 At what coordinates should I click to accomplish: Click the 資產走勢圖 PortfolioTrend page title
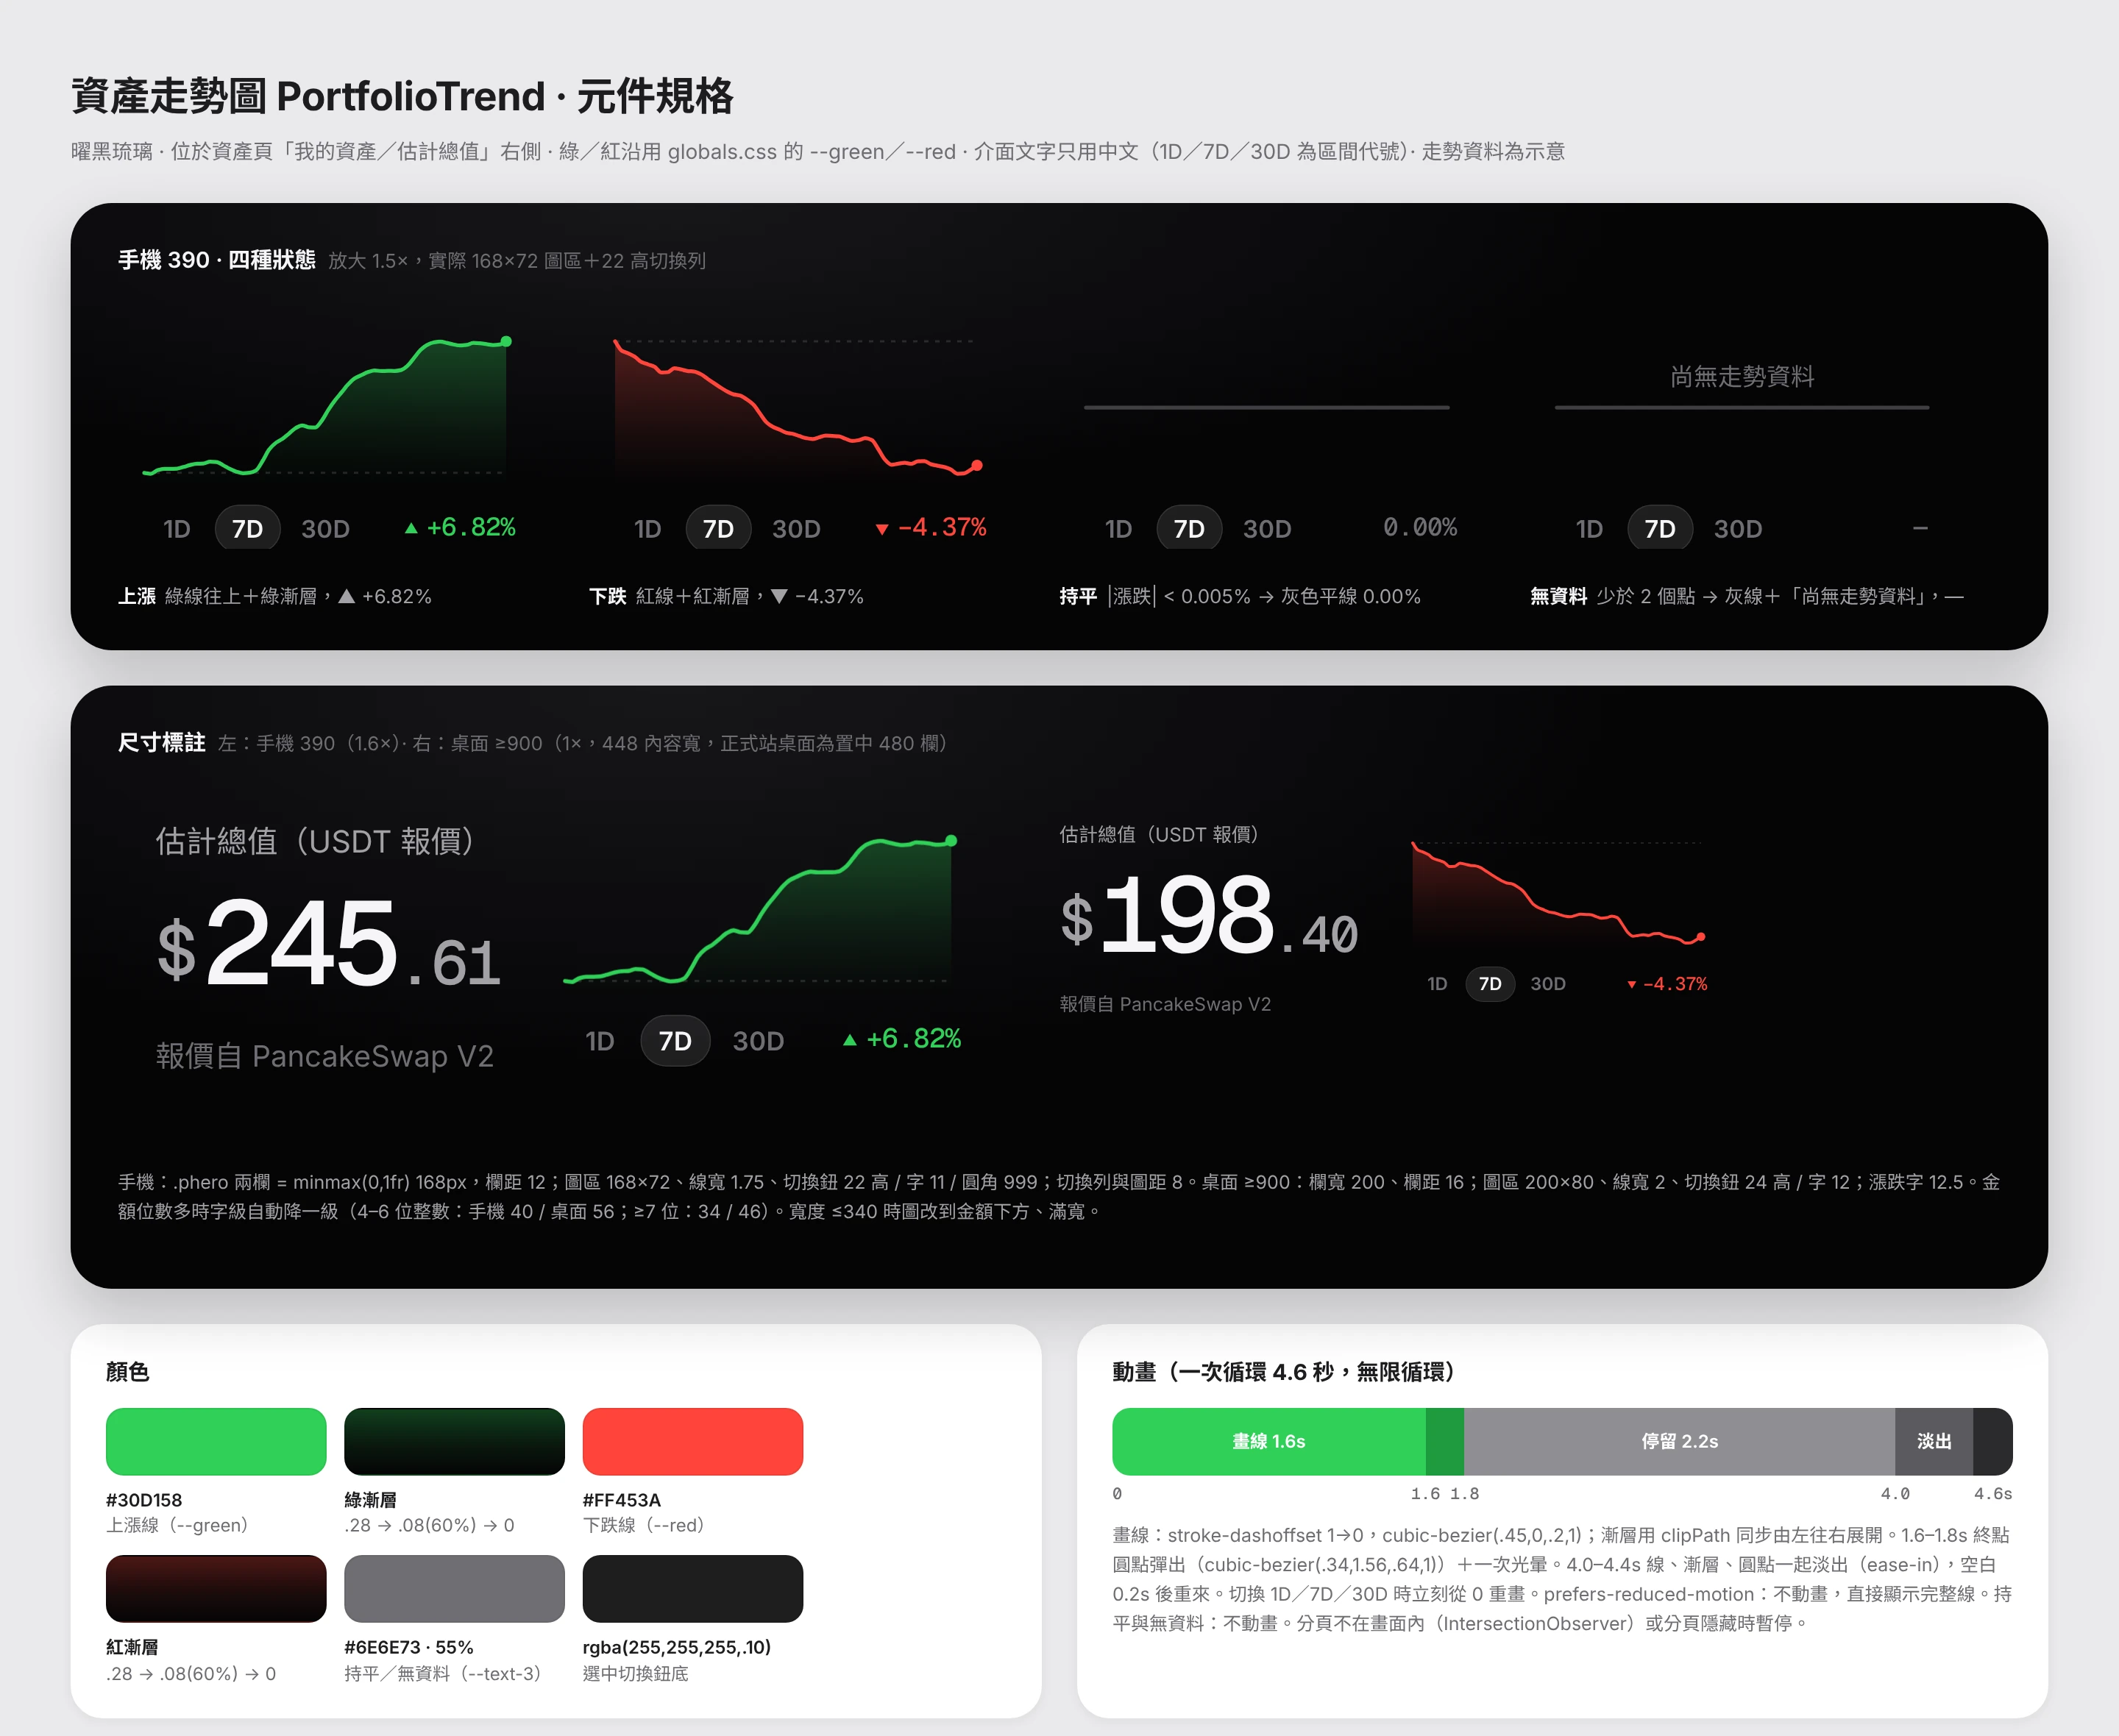403,96
